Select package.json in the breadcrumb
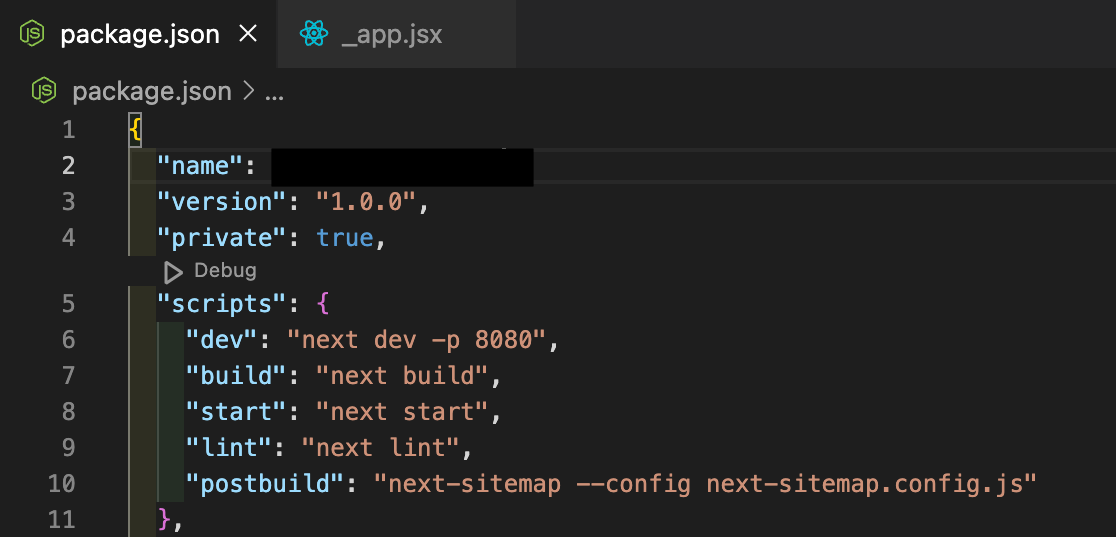1116x537 pixels. click(152, 92)
